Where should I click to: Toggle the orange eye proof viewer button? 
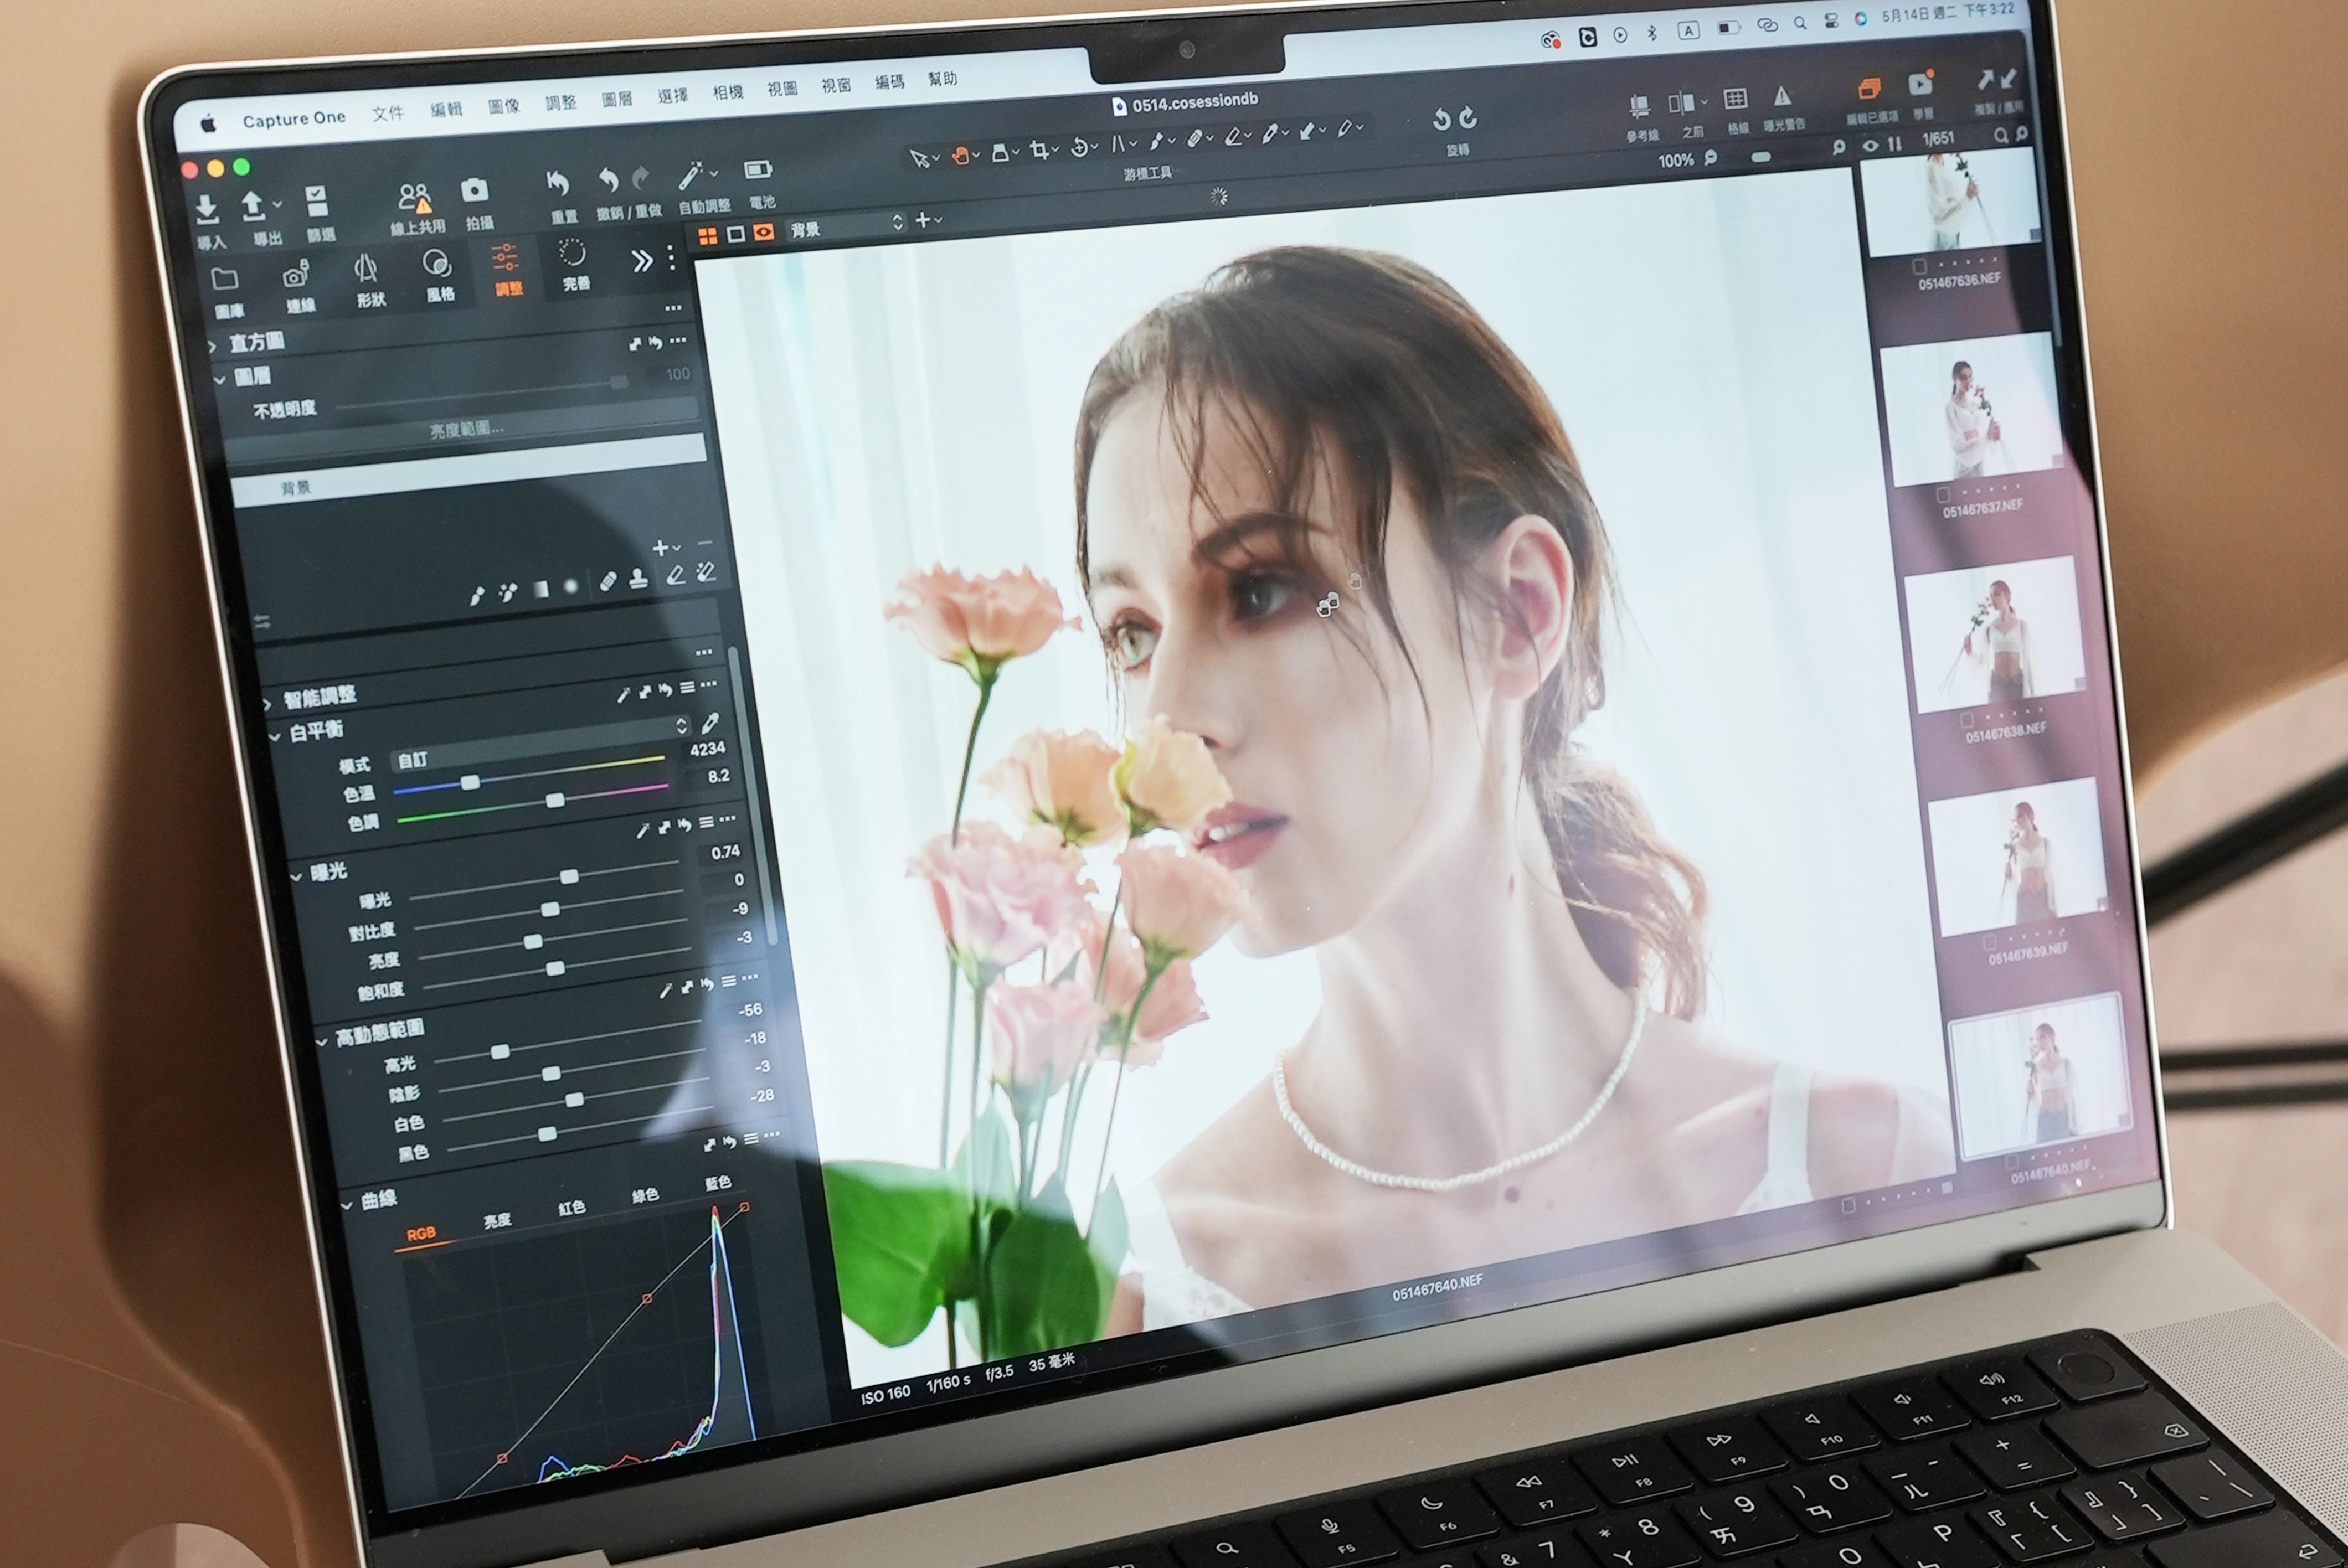[764, 232]
